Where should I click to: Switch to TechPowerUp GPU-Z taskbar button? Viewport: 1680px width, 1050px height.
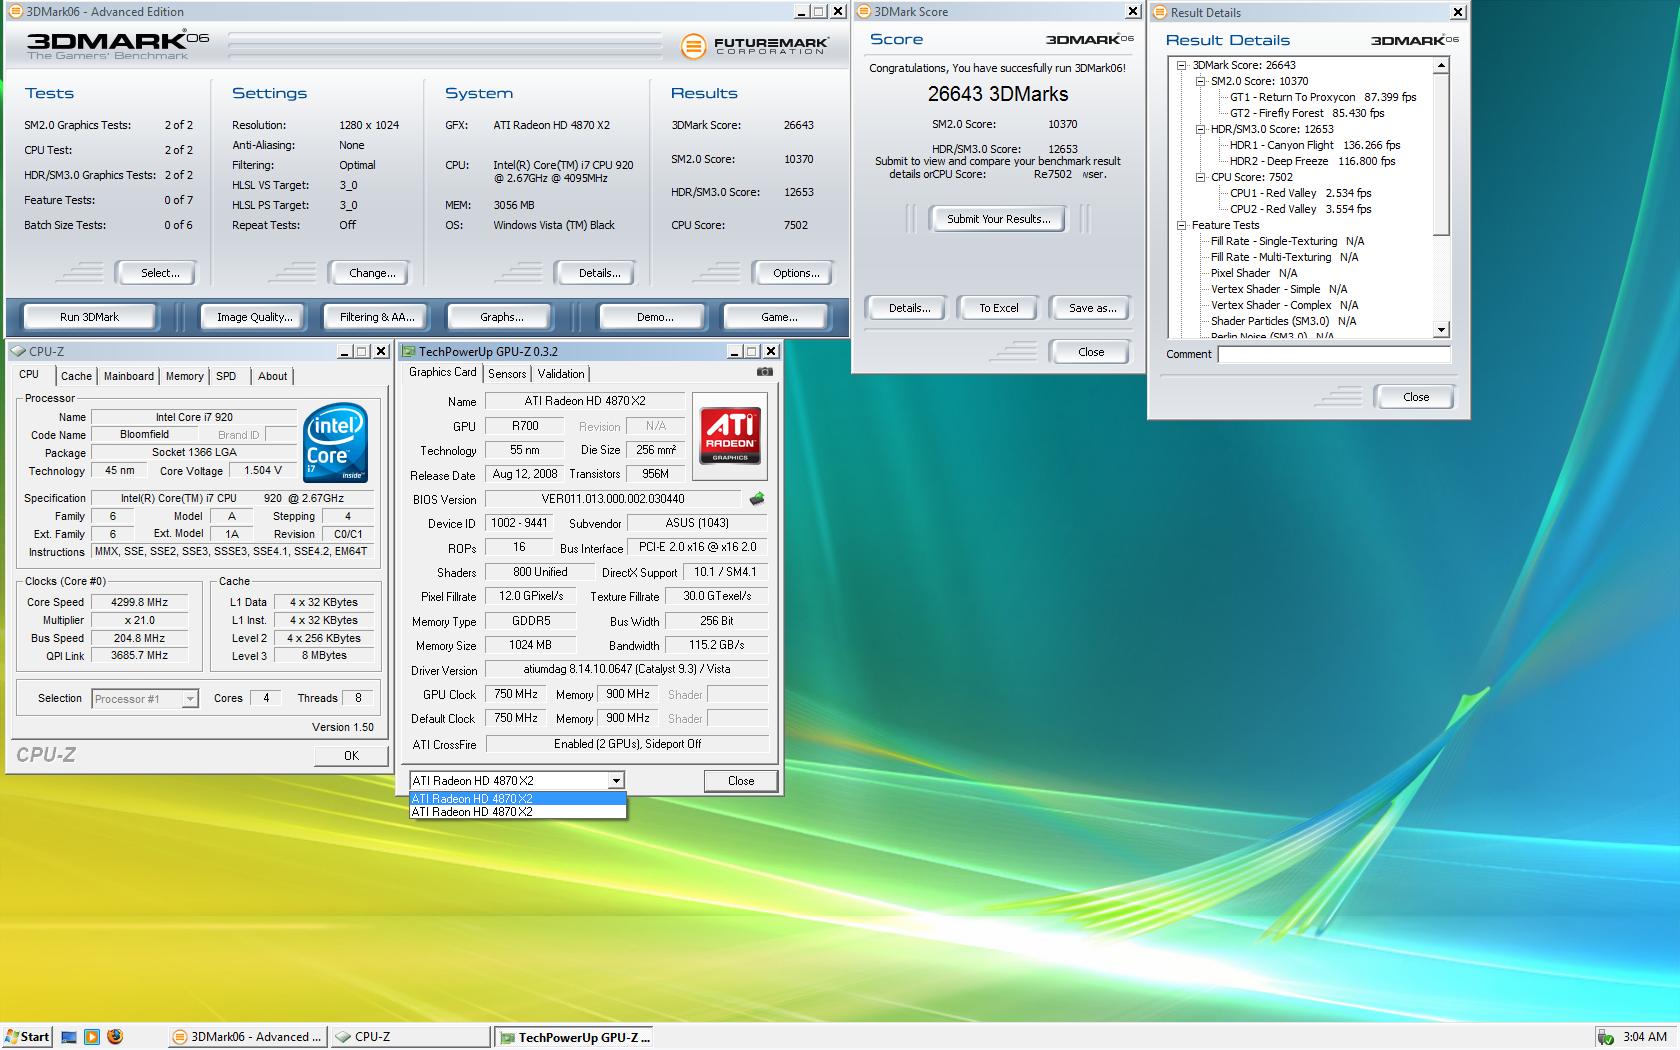pos(575,1037)
